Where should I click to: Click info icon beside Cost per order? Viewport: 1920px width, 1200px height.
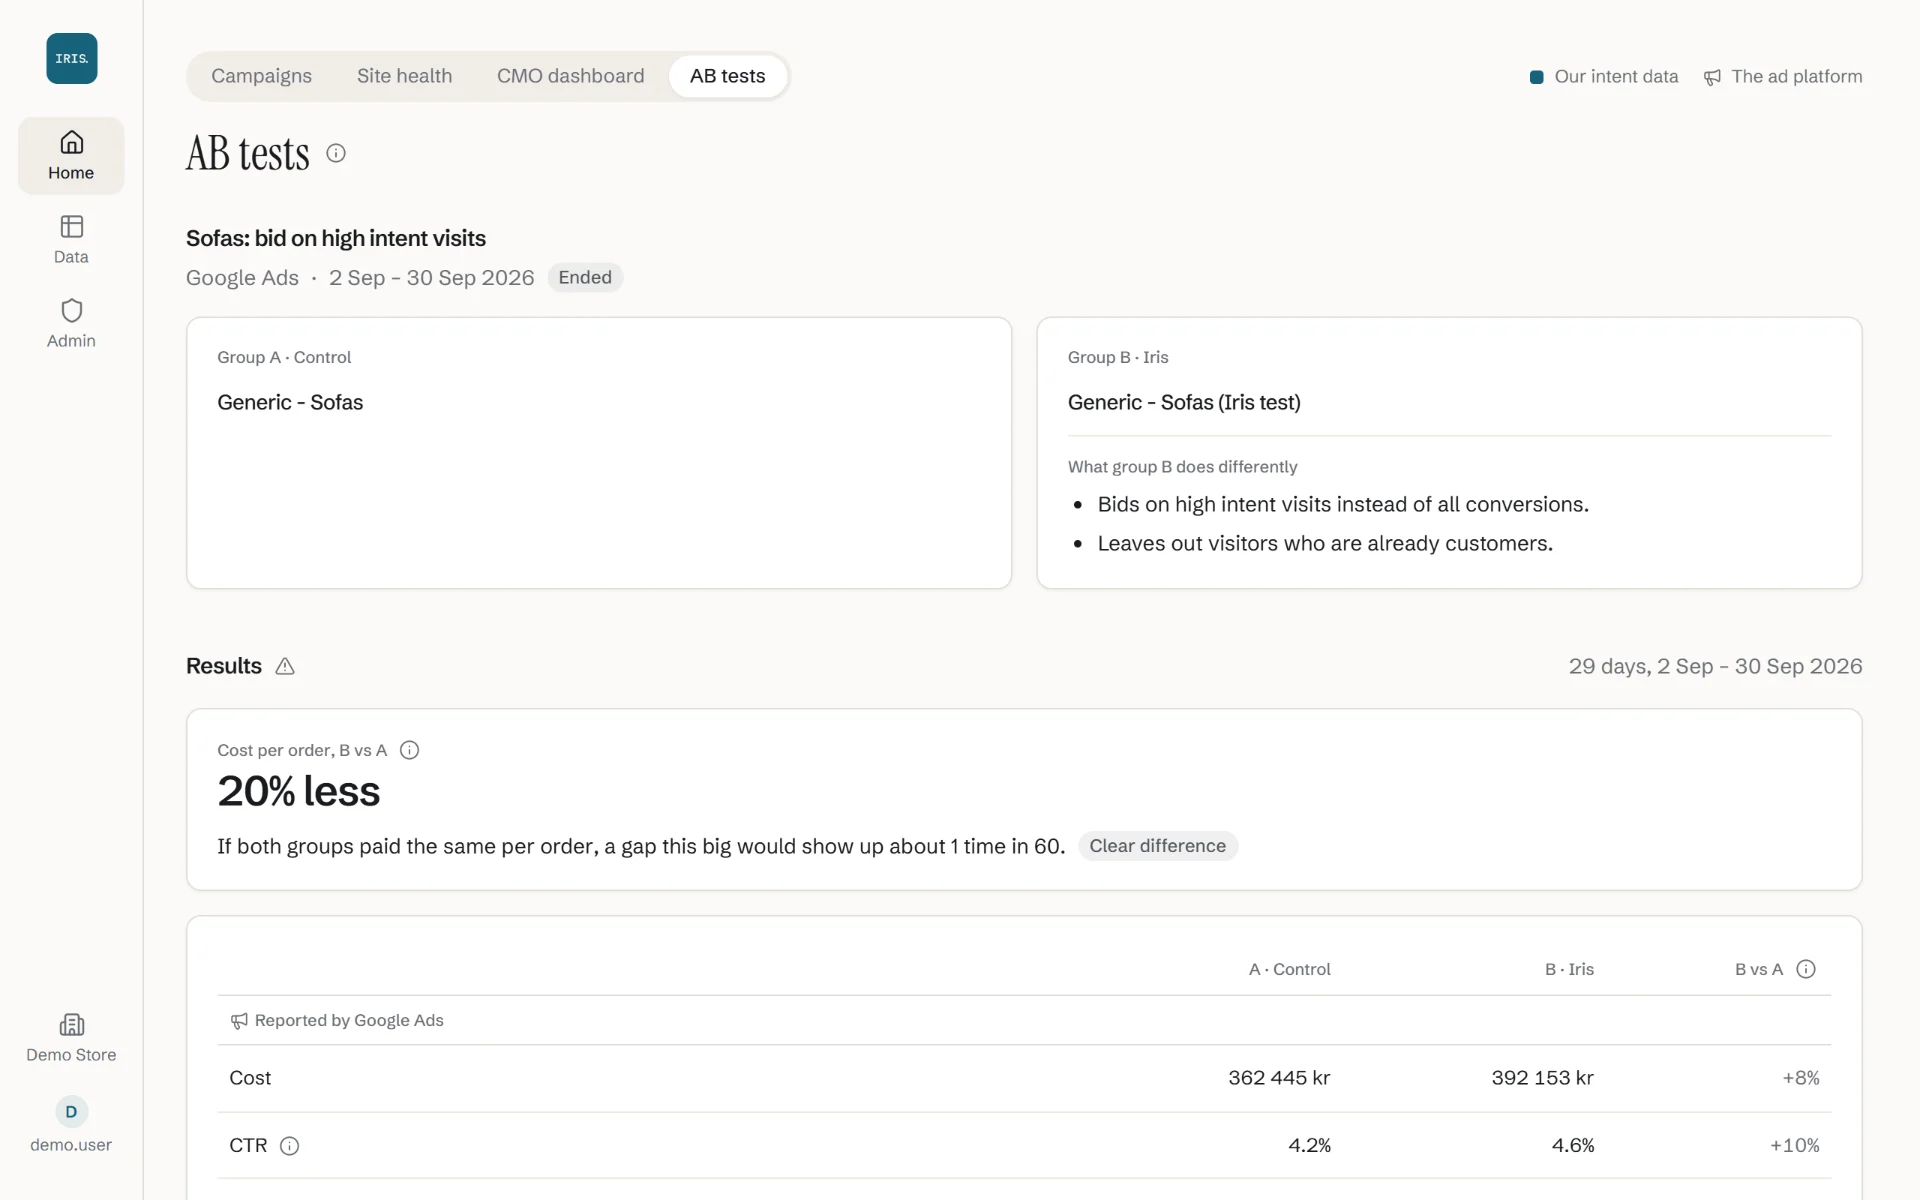[409, 750]
